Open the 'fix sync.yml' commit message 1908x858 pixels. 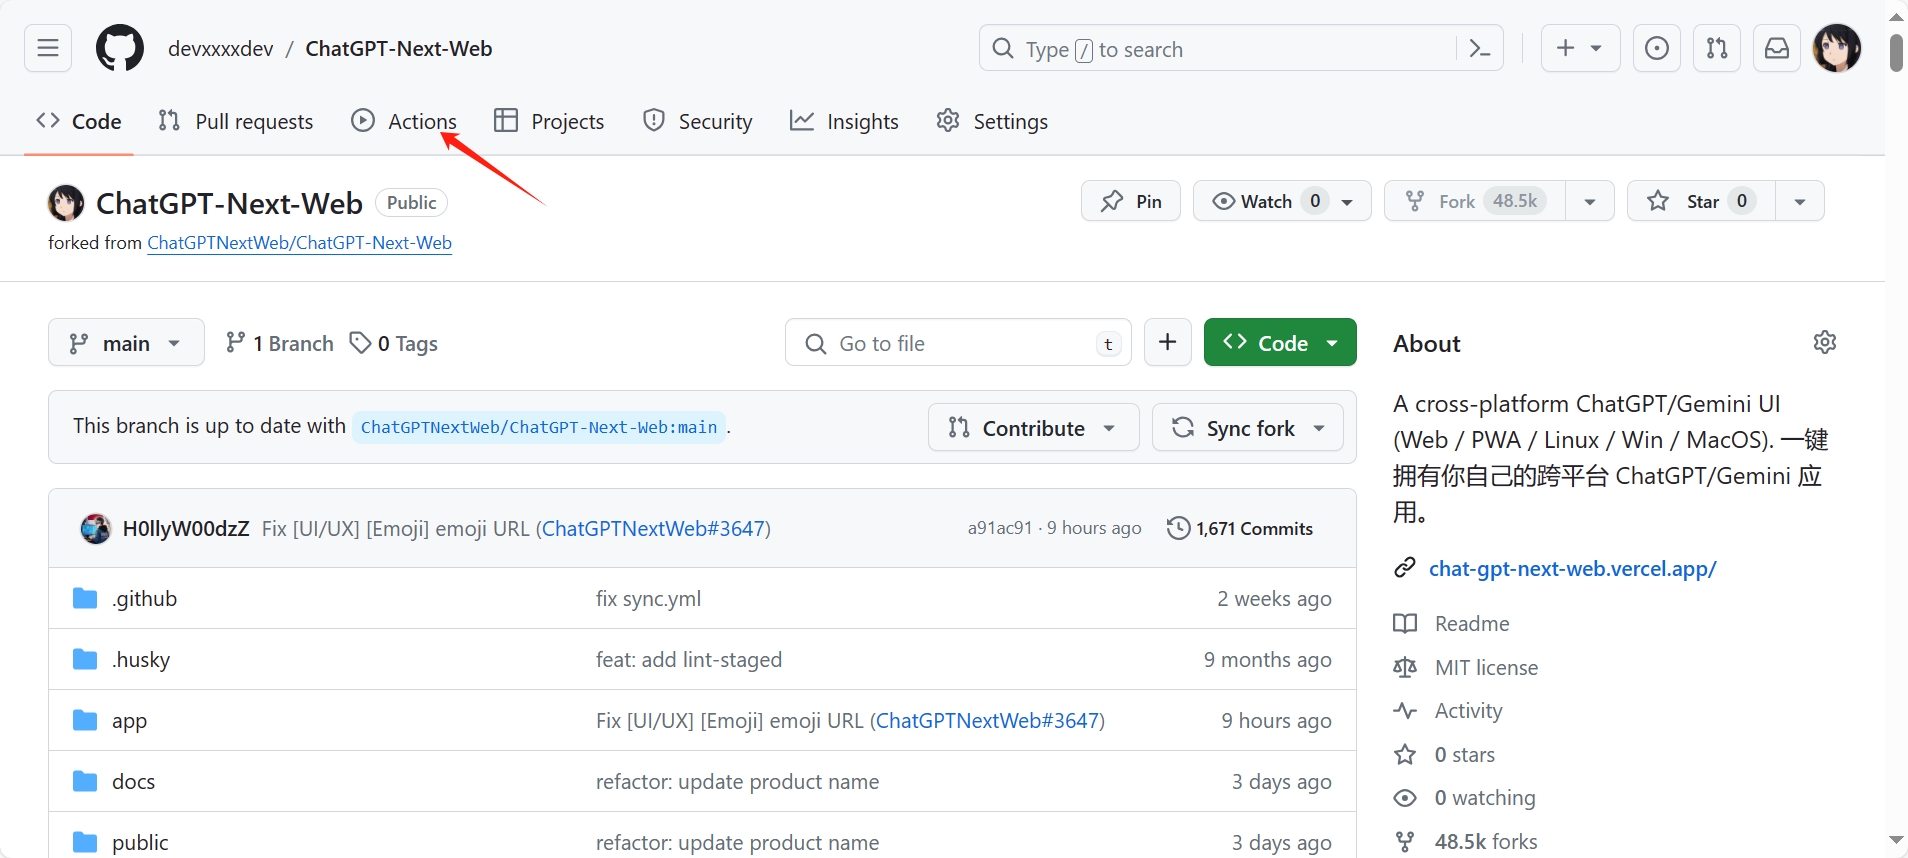[648, 598]
